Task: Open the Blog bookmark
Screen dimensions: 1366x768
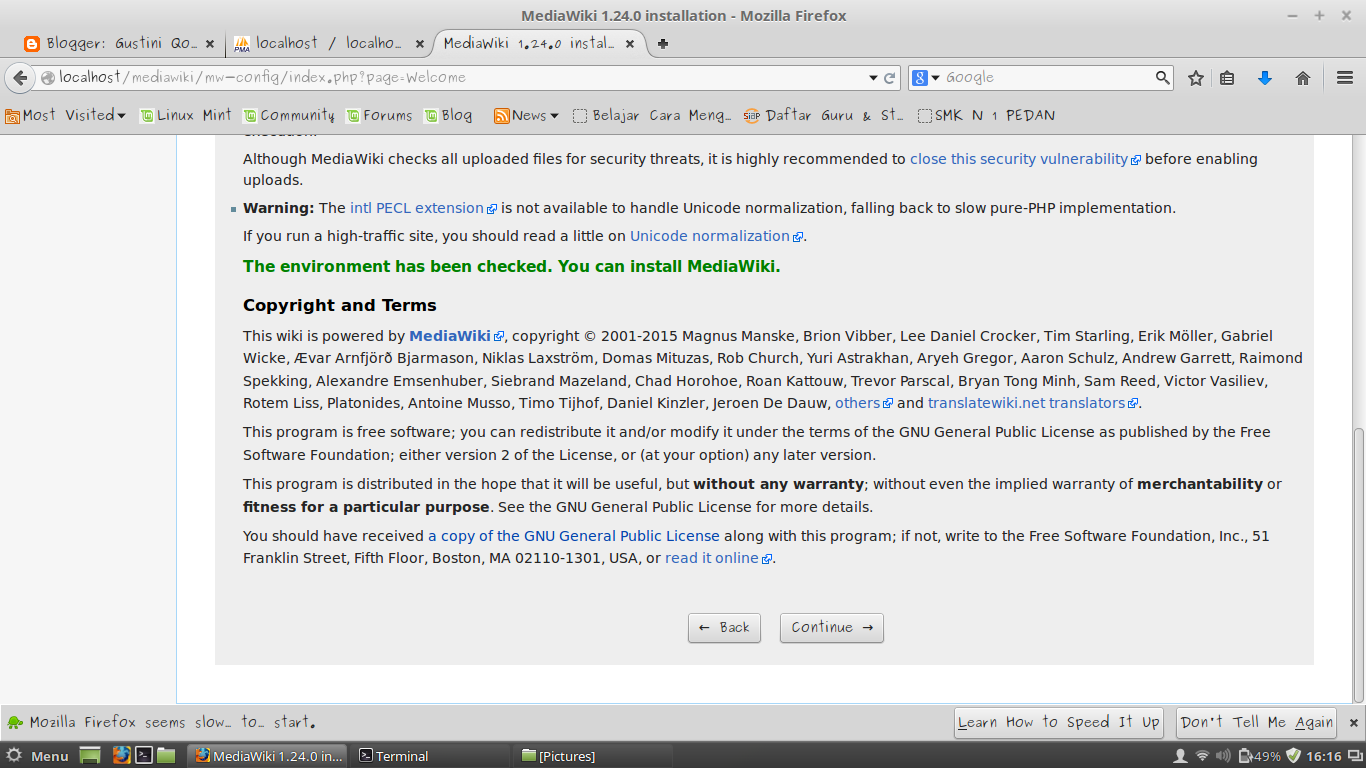Action: [448, 115]
